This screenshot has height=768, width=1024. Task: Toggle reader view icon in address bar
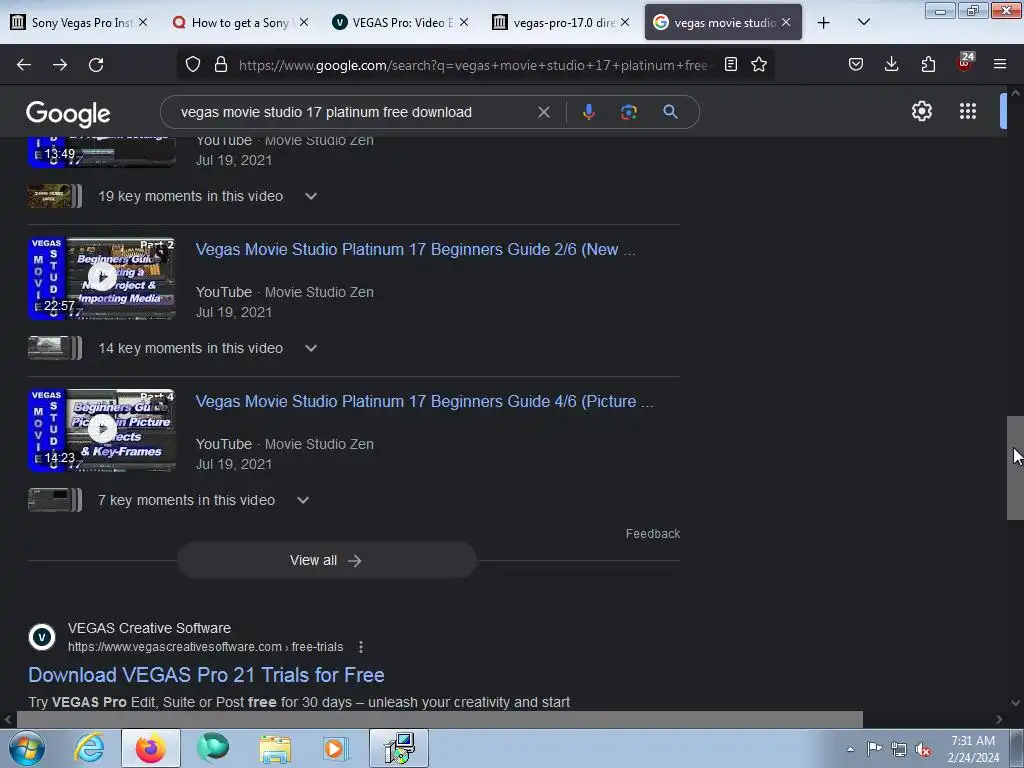pos(731,65)
